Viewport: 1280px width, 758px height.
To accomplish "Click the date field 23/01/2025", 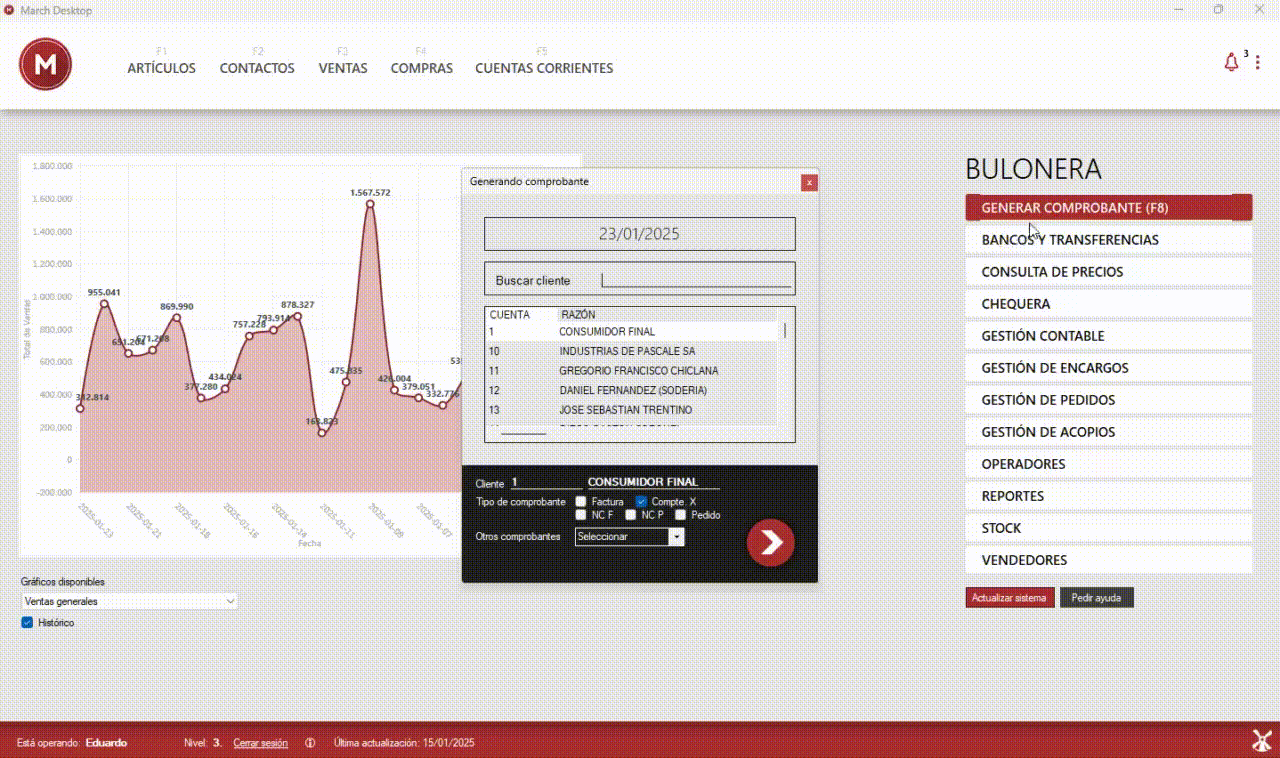I will coord(639,234).
